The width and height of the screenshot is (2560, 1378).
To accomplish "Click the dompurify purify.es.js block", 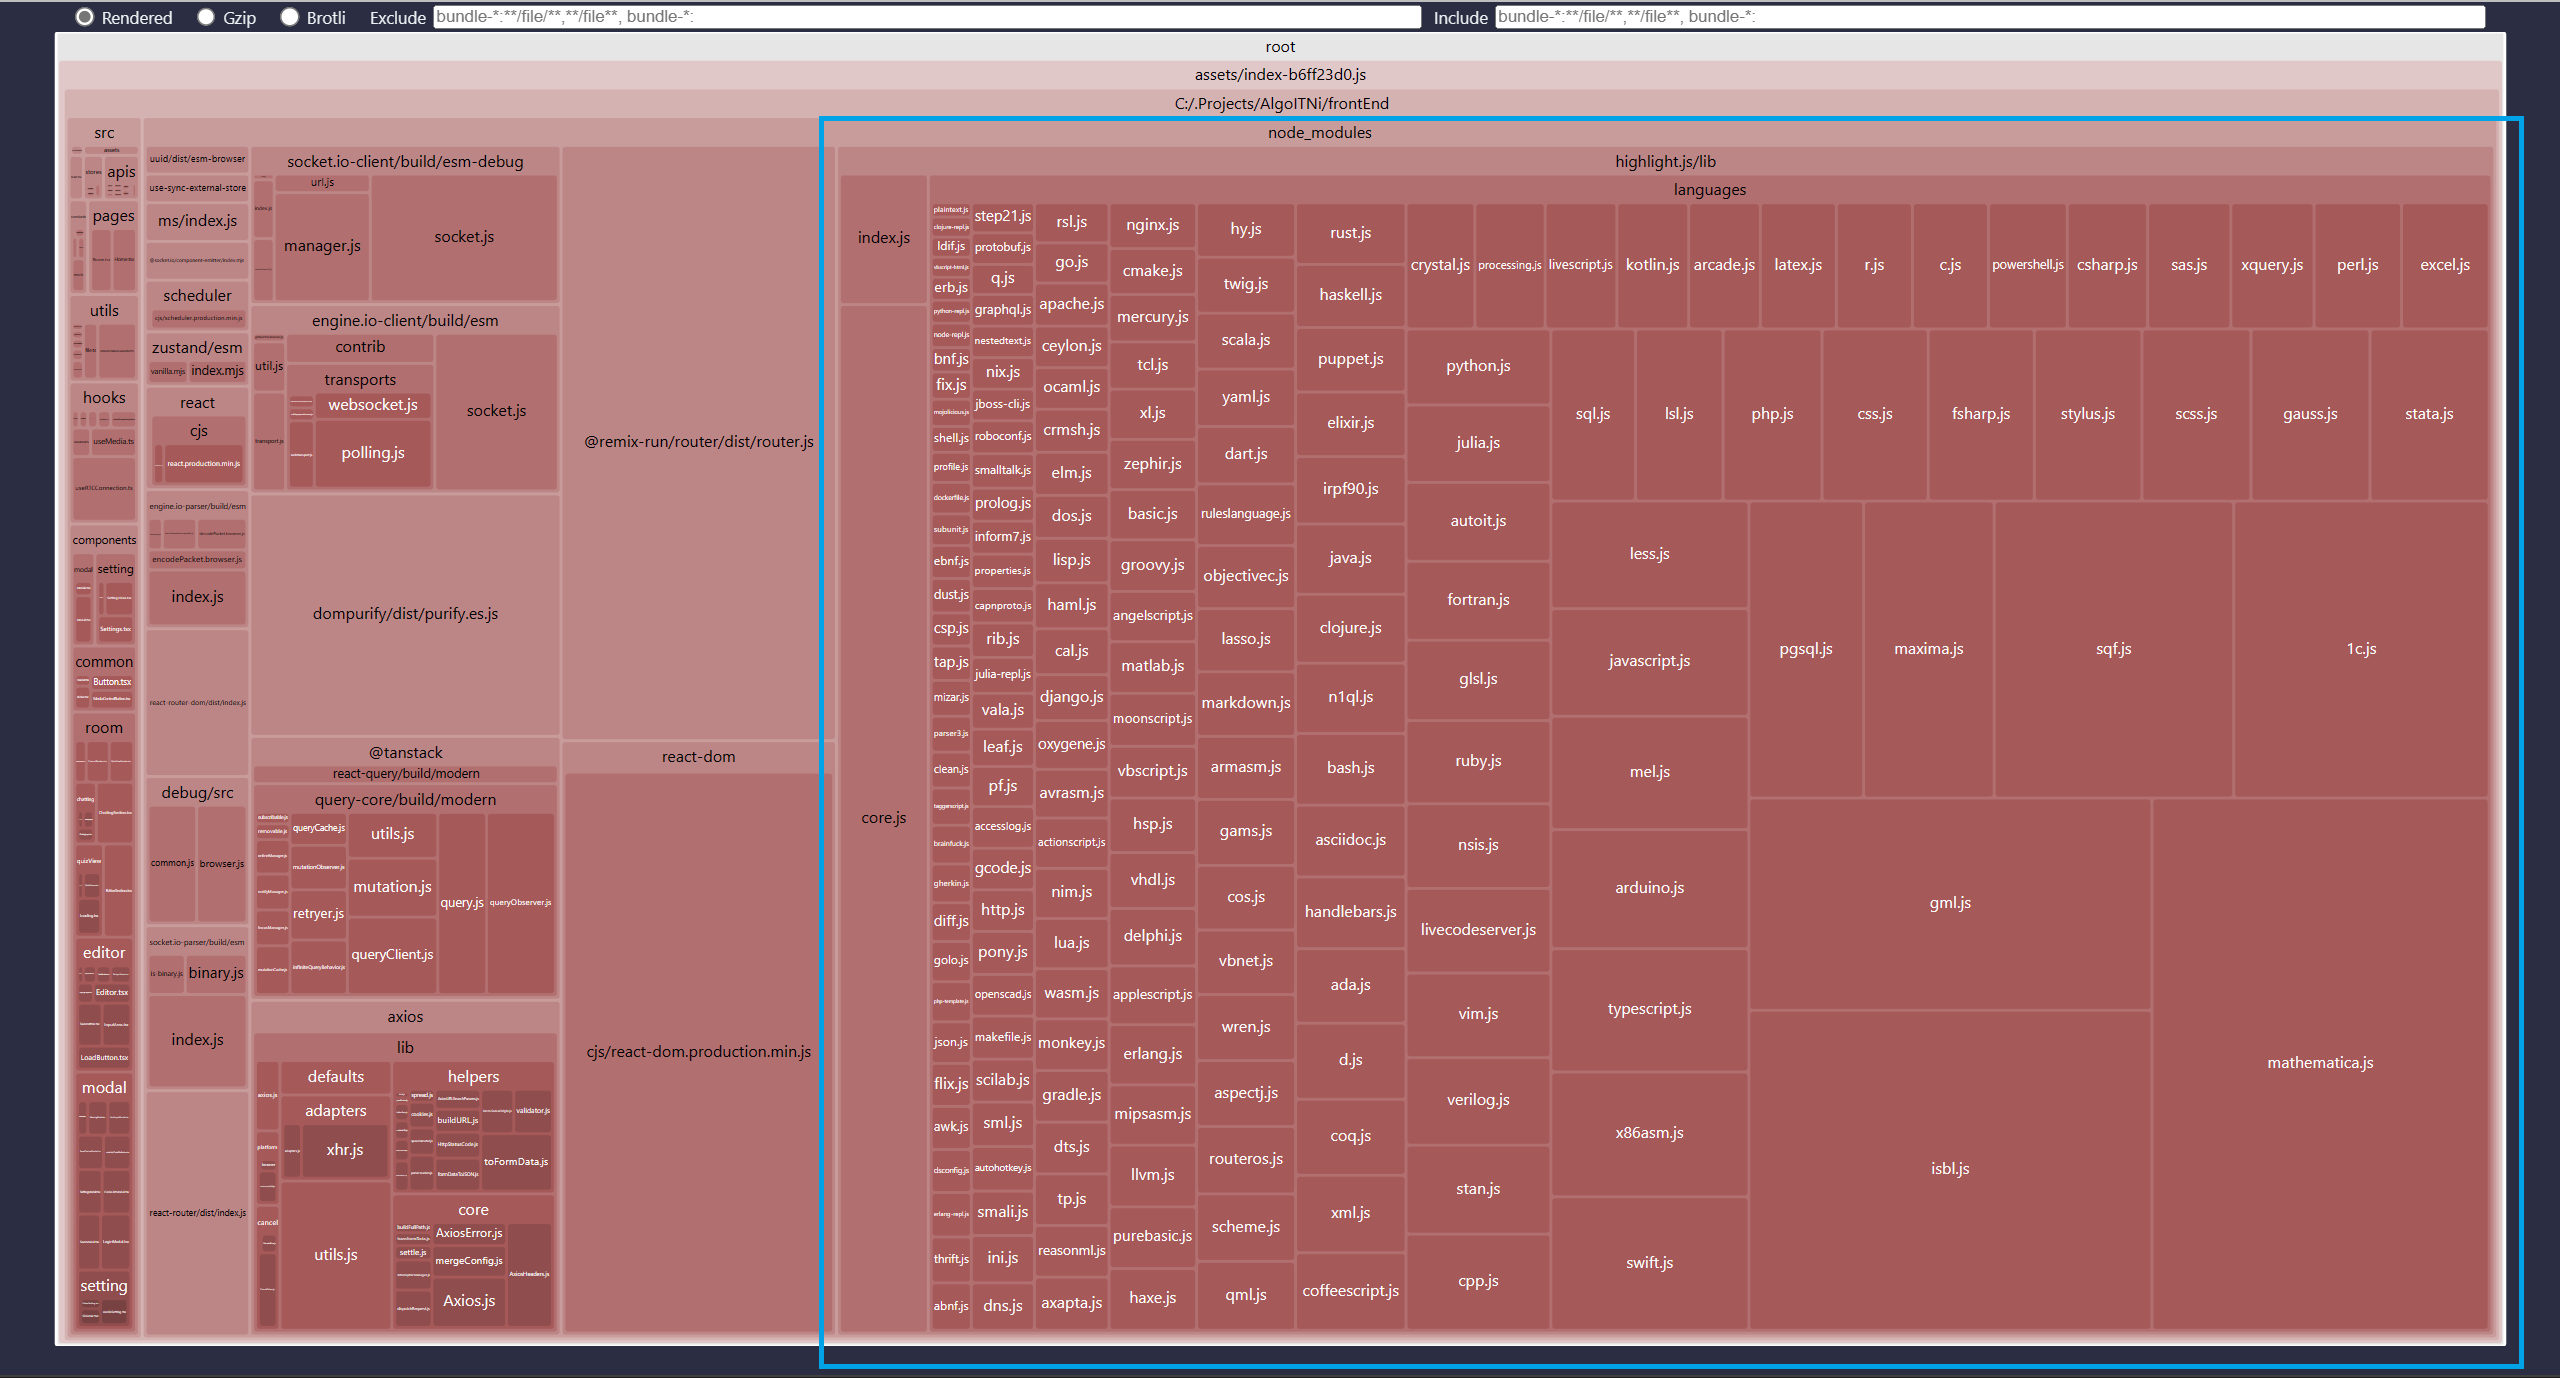I will [405, 613].
